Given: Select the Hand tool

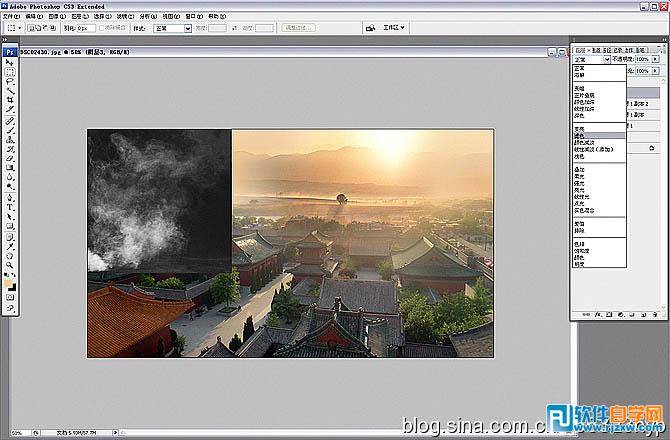Looking at the screenshot, I should point(10,256).
